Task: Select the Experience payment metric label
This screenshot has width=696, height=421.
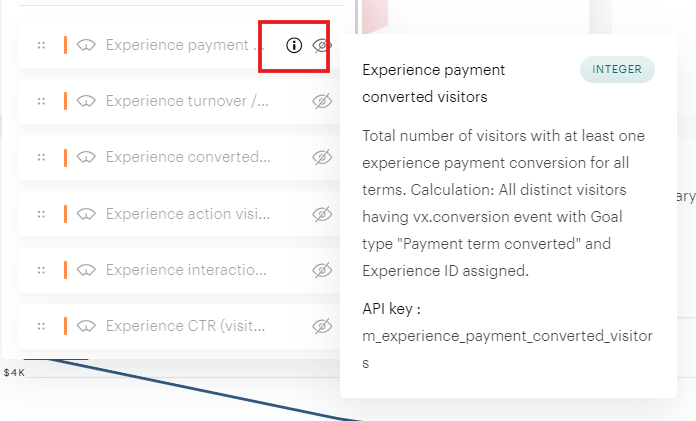Action: (177, 45)
